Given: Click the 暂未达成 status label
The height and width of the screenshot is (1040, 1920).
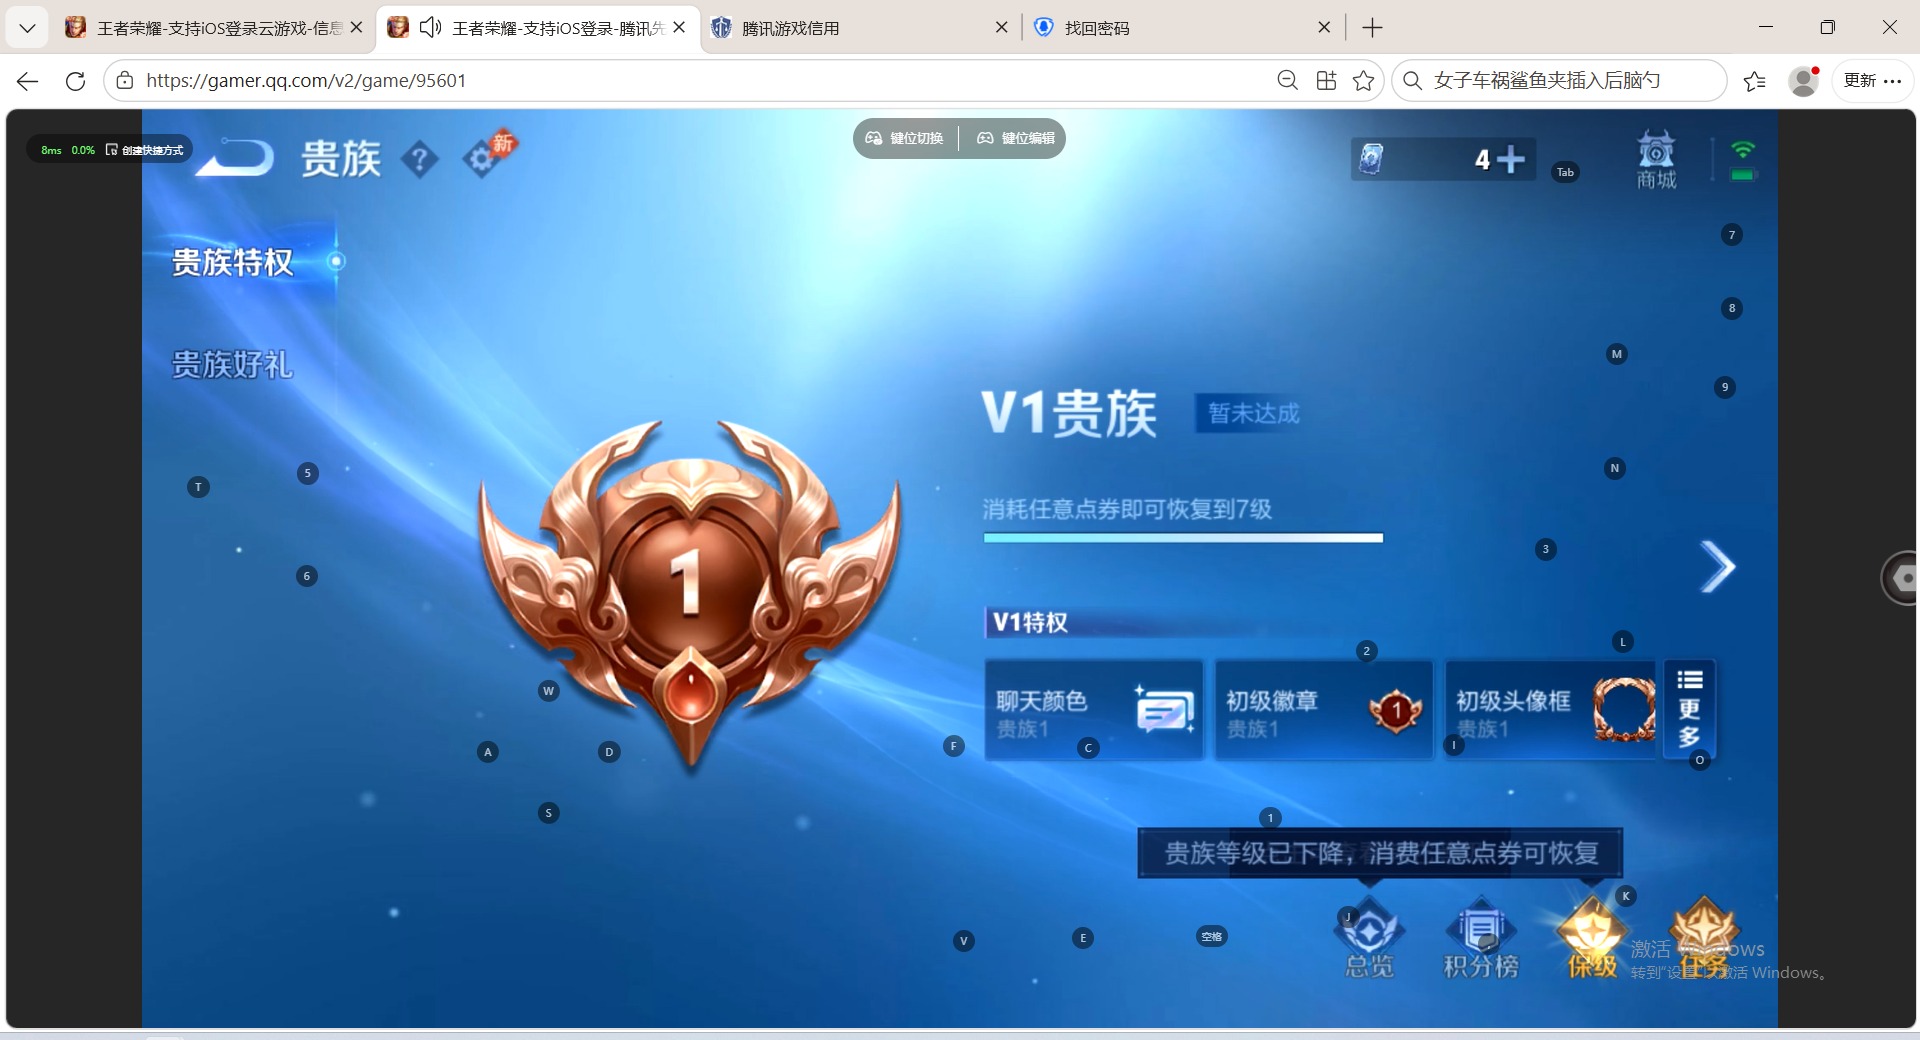Looking at the screenshot, I should point(1253,413).
